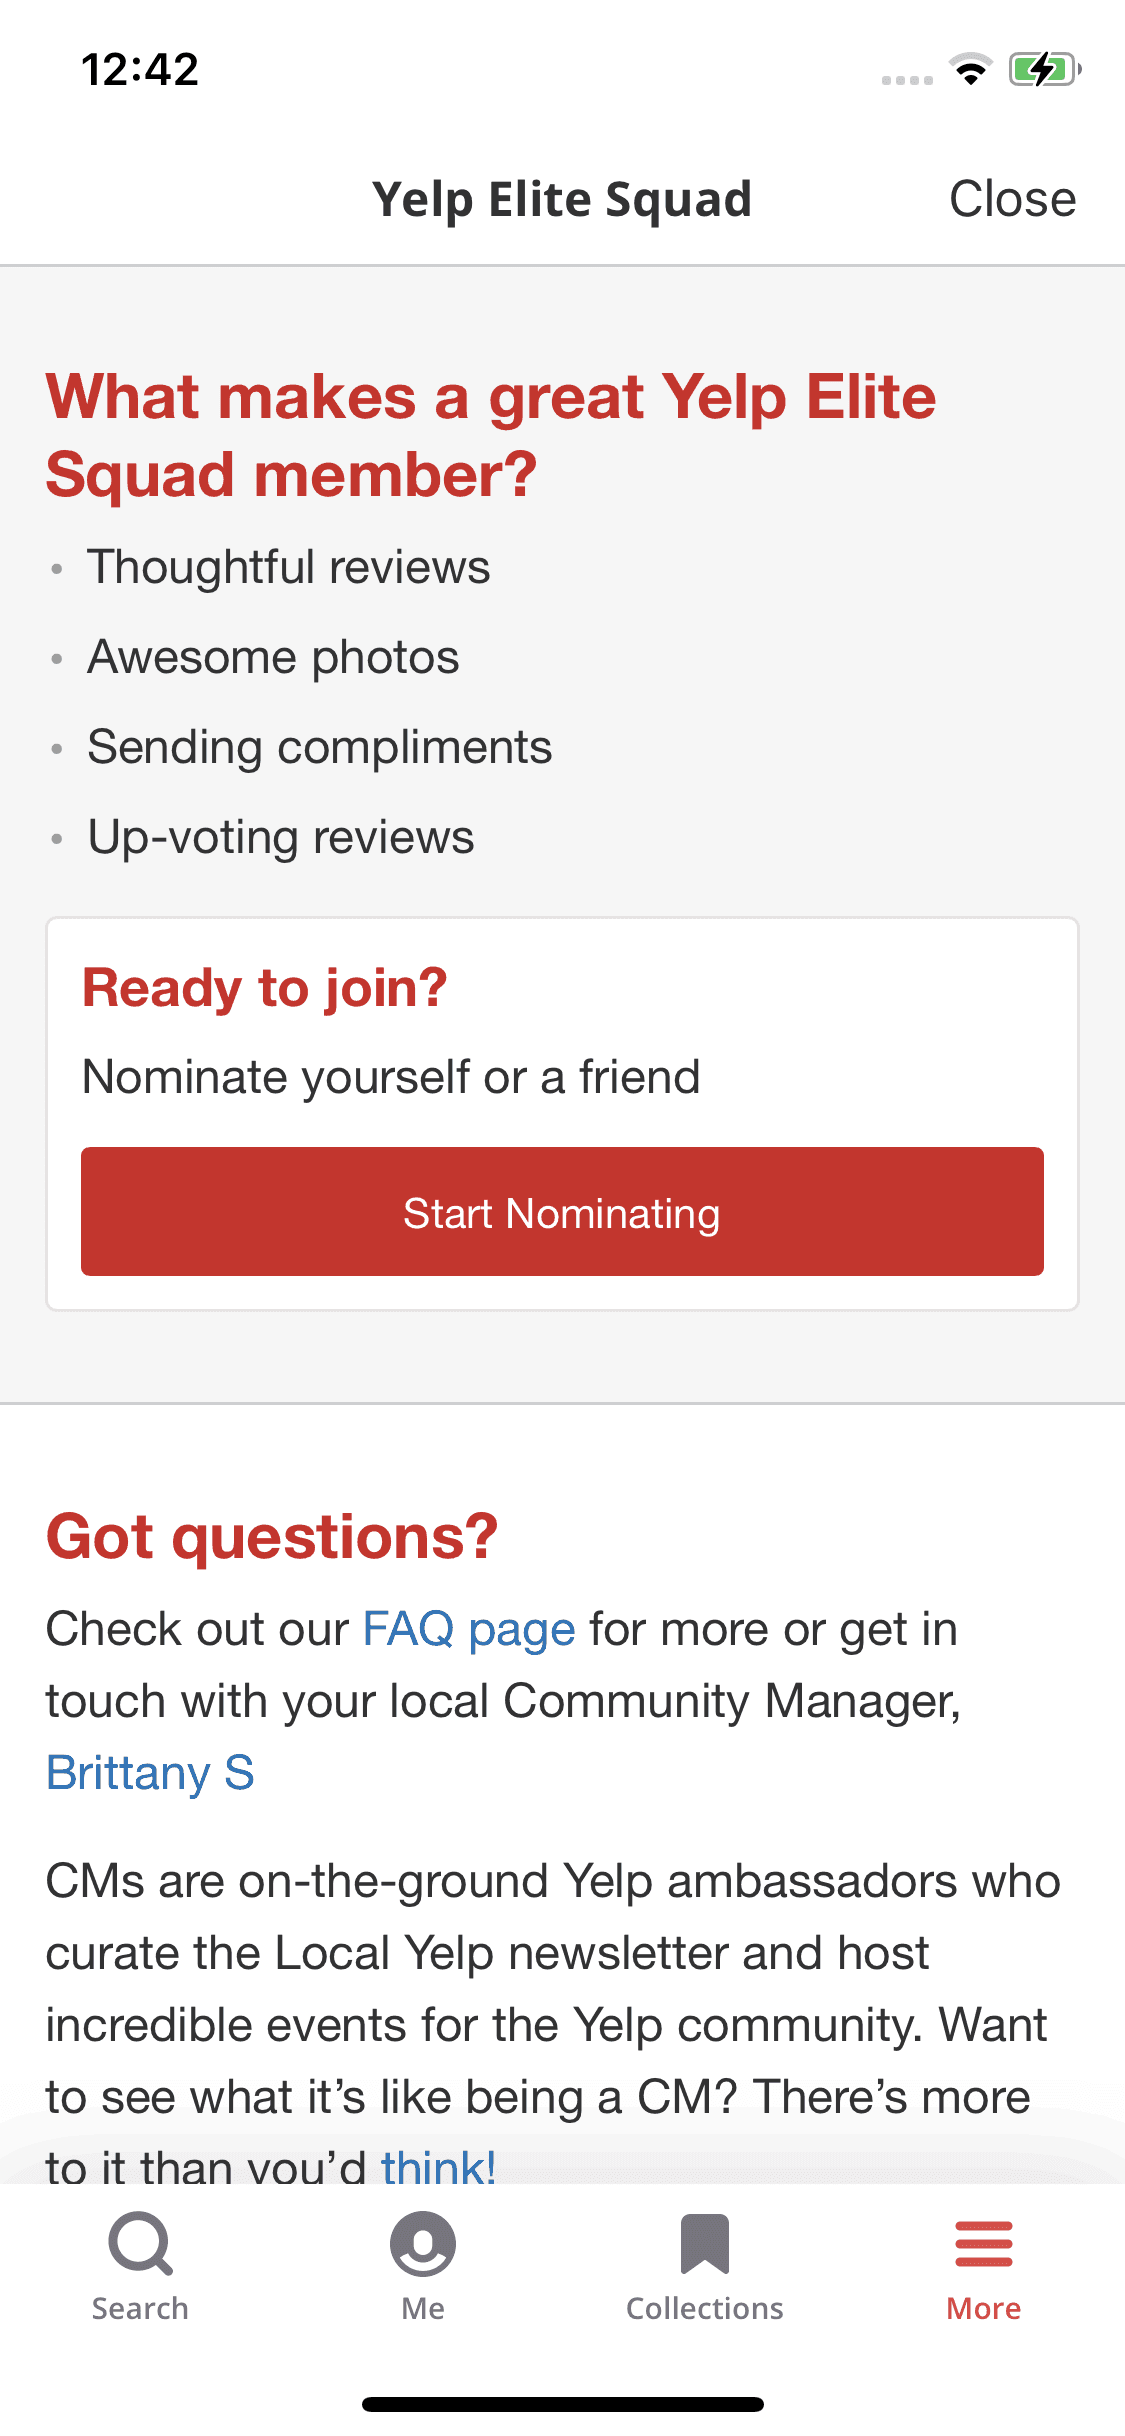The width and height of the screenshot is (1125, 2436).
Task: Follow the "think!" link
Action: (x=438, y=2166)
